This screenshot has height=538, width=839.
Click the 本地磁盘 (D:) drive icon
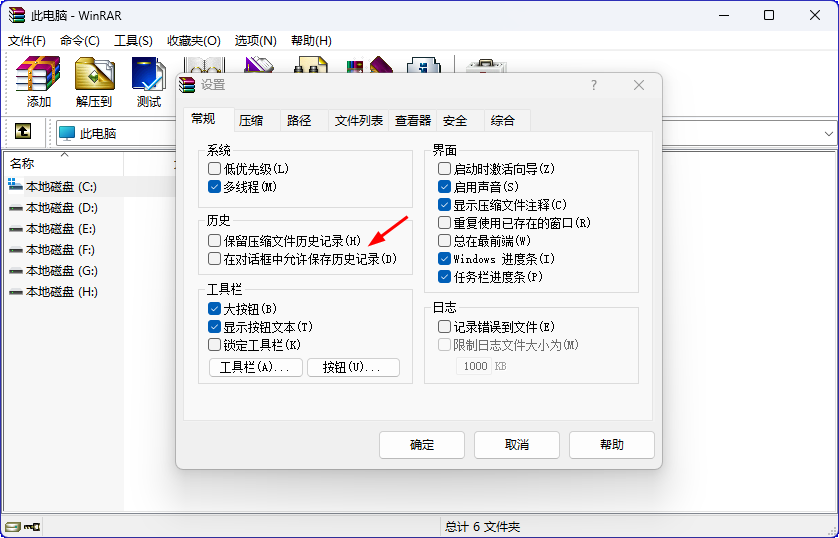coord(16,208)
